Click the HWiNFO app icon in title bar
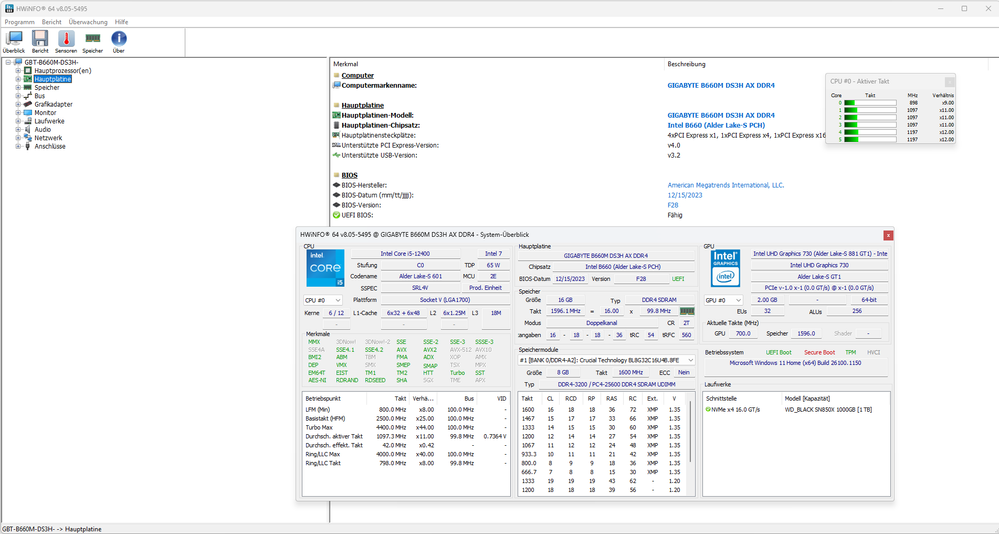 (10, 8)
